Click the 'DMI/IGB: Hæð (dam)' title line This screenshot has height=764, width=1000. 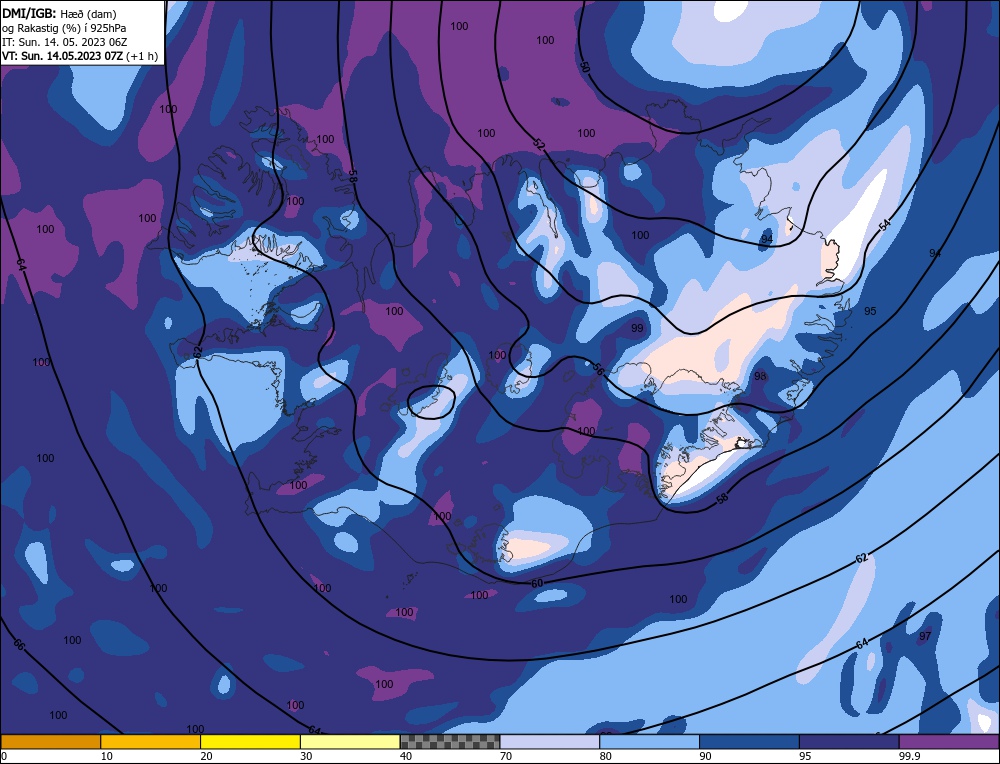59,13
